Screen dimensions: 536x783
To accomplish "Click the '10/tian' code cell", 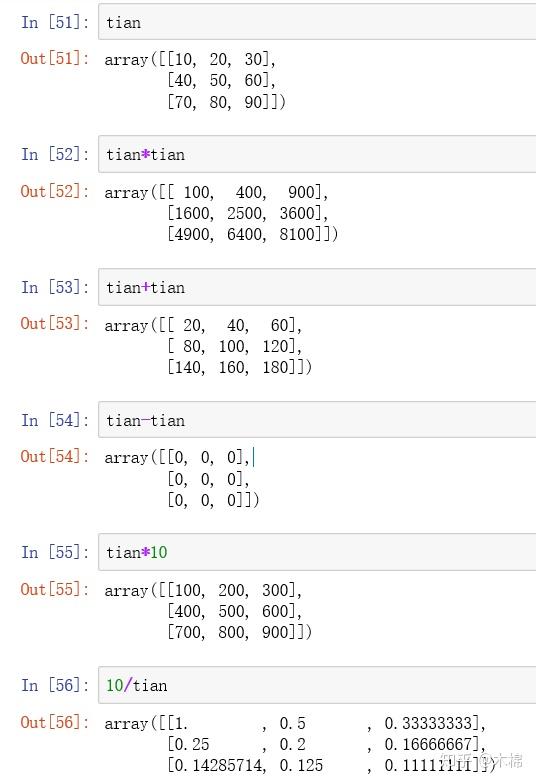I will 317,685.
